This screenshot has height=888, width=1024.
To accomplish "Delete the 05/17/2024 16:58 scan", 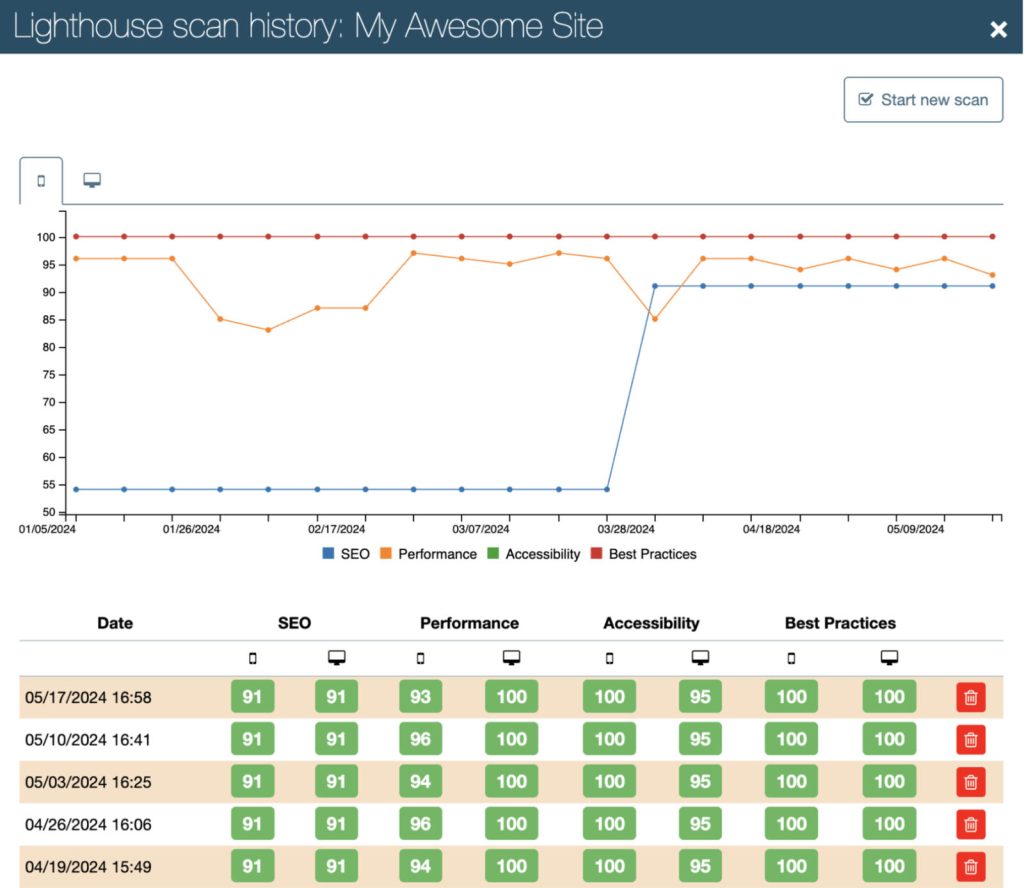I will click(970, 697).
